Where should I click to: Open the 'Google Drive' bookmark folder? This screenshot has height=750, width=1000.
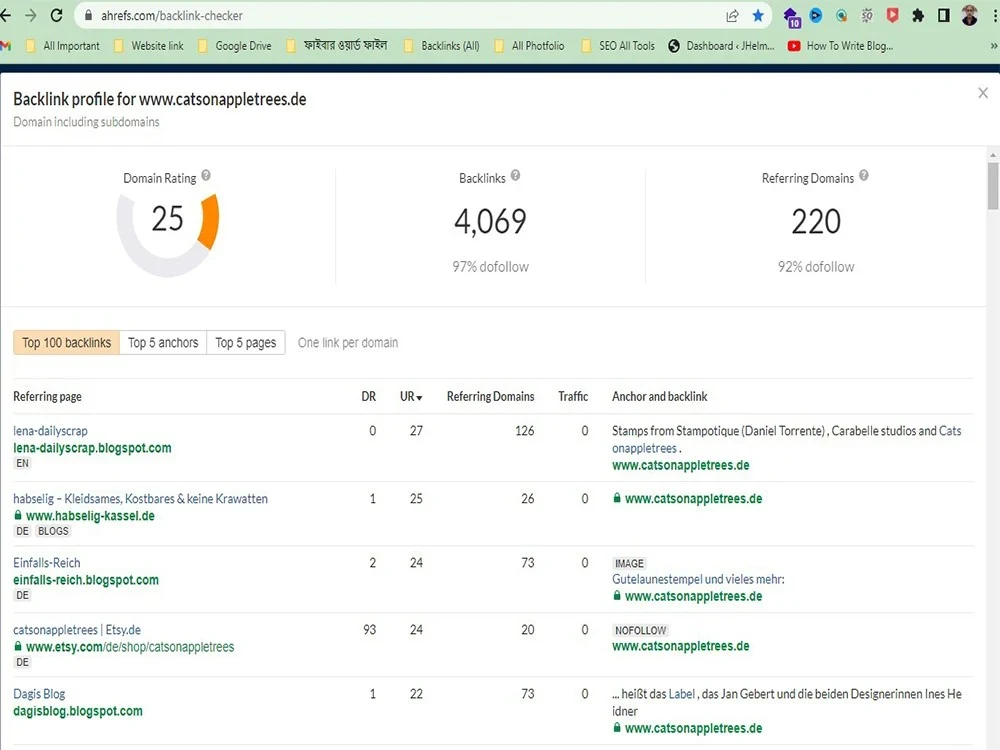coord(235,46)
